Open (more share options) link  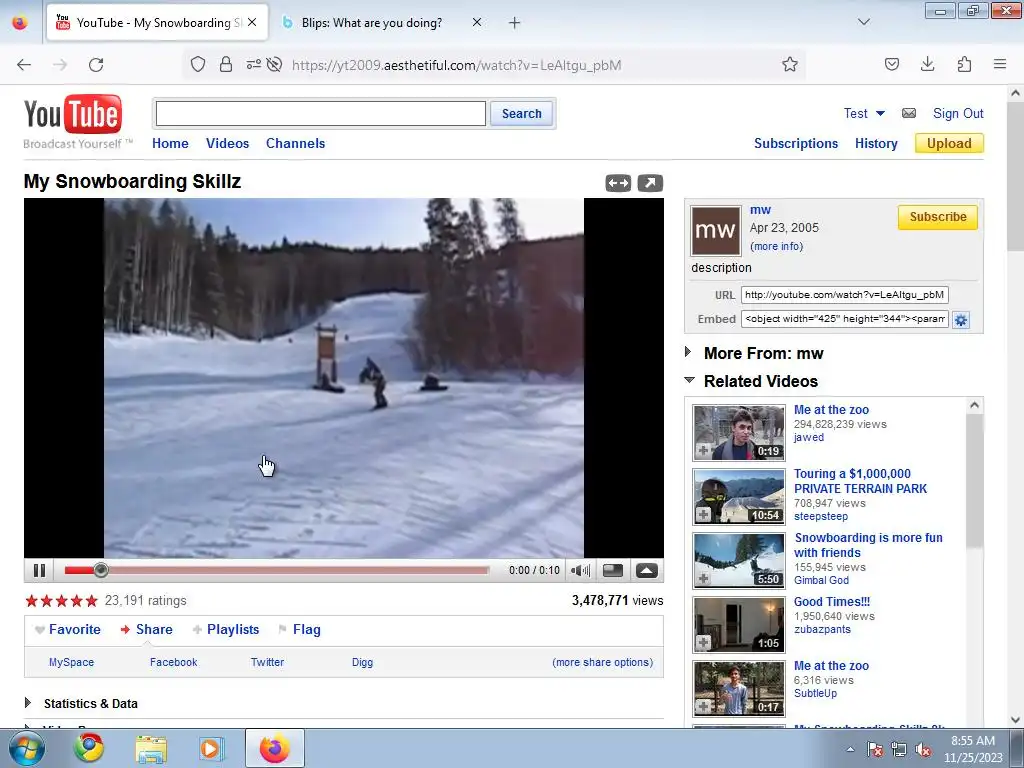coord(602,662)
